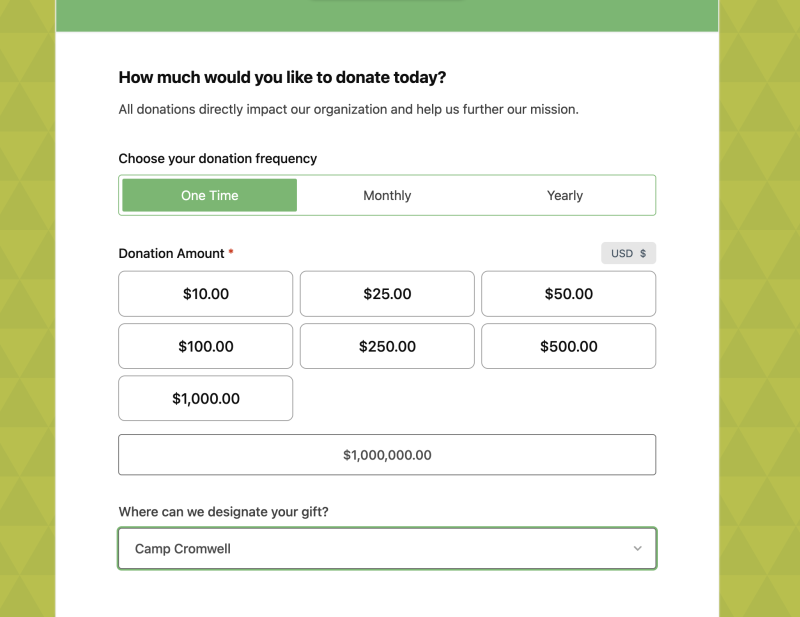
Task: Click the 'Donation Amount' field label
Action: [x=171, y=253]
